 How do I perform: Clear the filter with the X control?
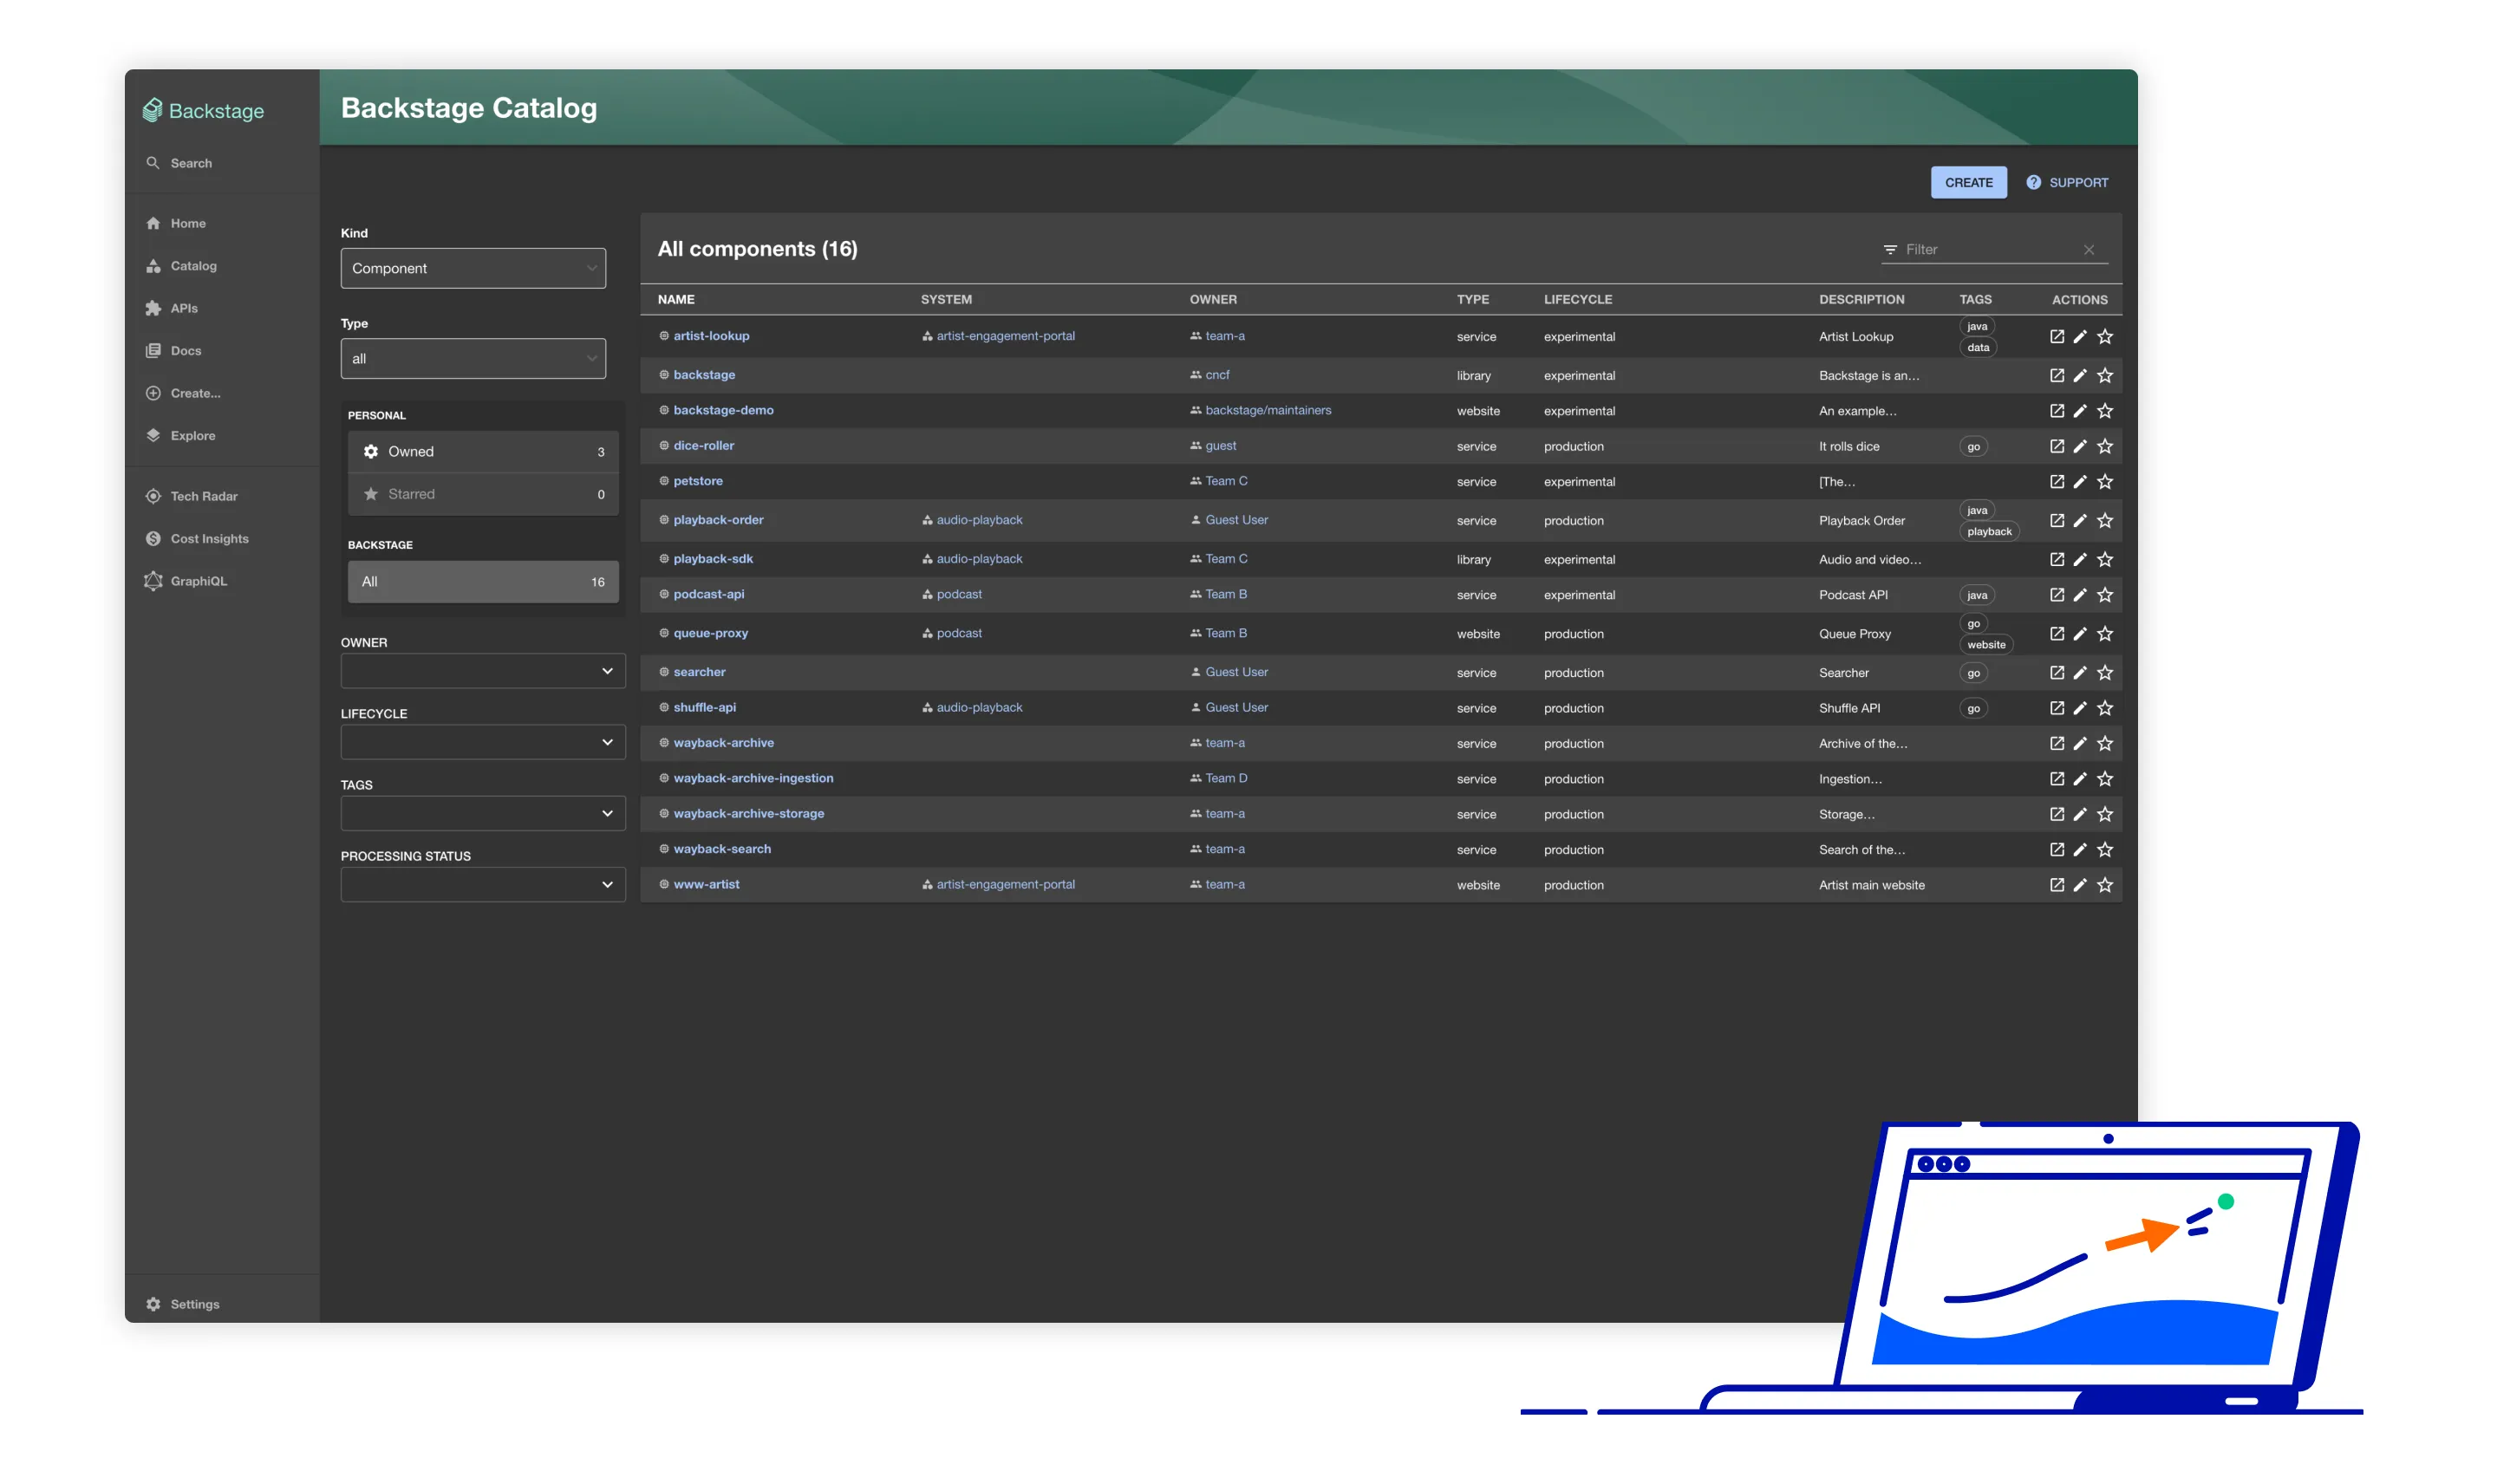[x=2089, y=250]
